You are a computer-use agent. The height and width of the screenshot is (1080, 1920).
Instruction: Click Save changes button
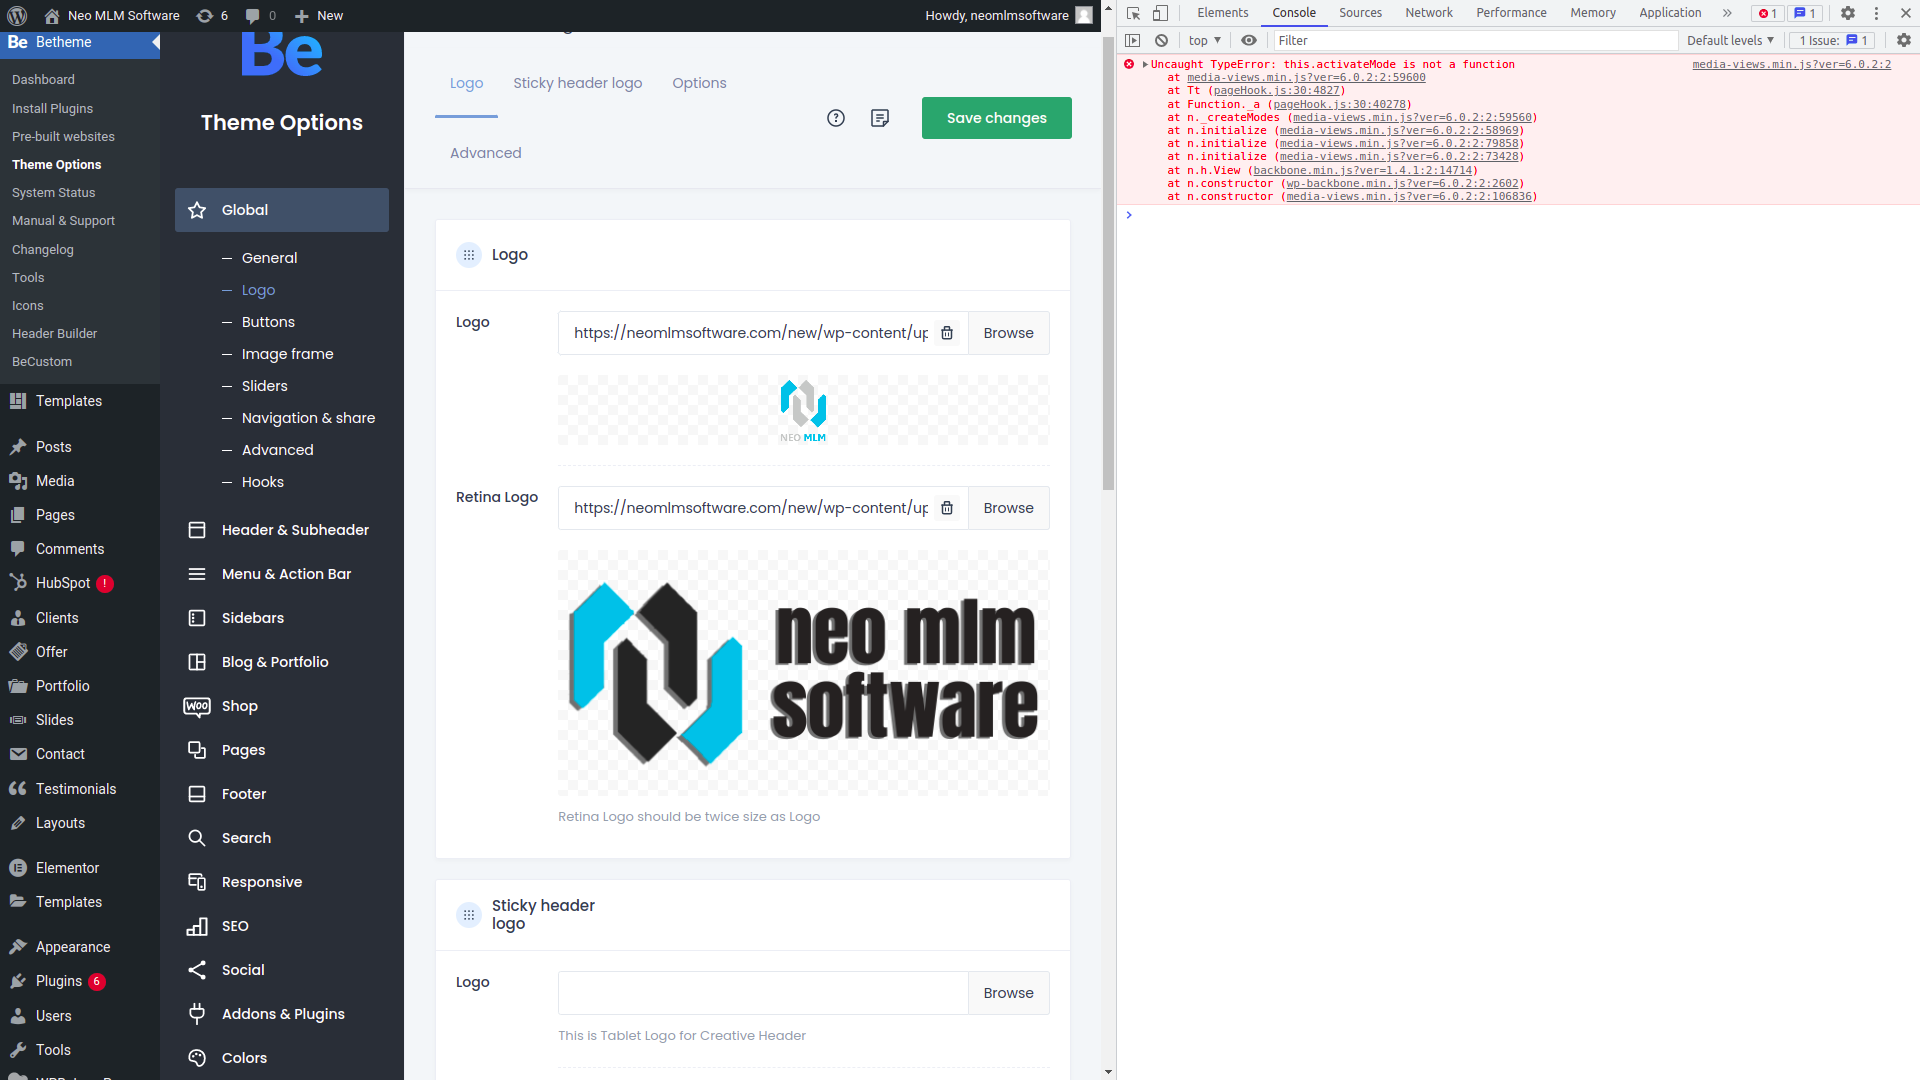(x=997, y=117)
